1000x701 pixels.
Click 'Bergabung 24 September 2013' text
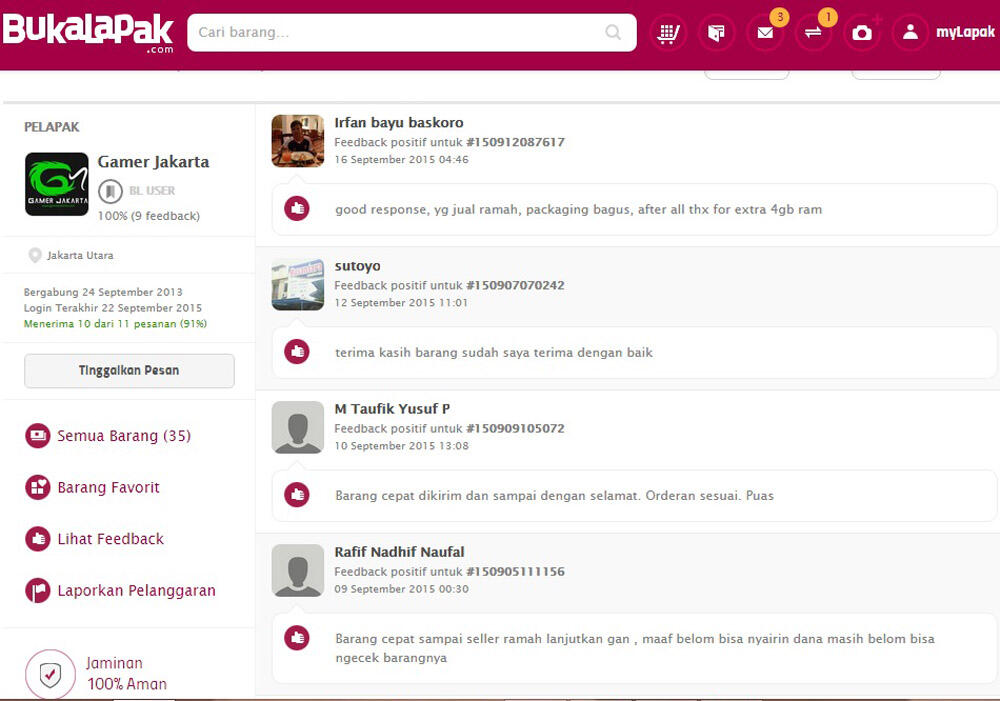coord(103,292)
